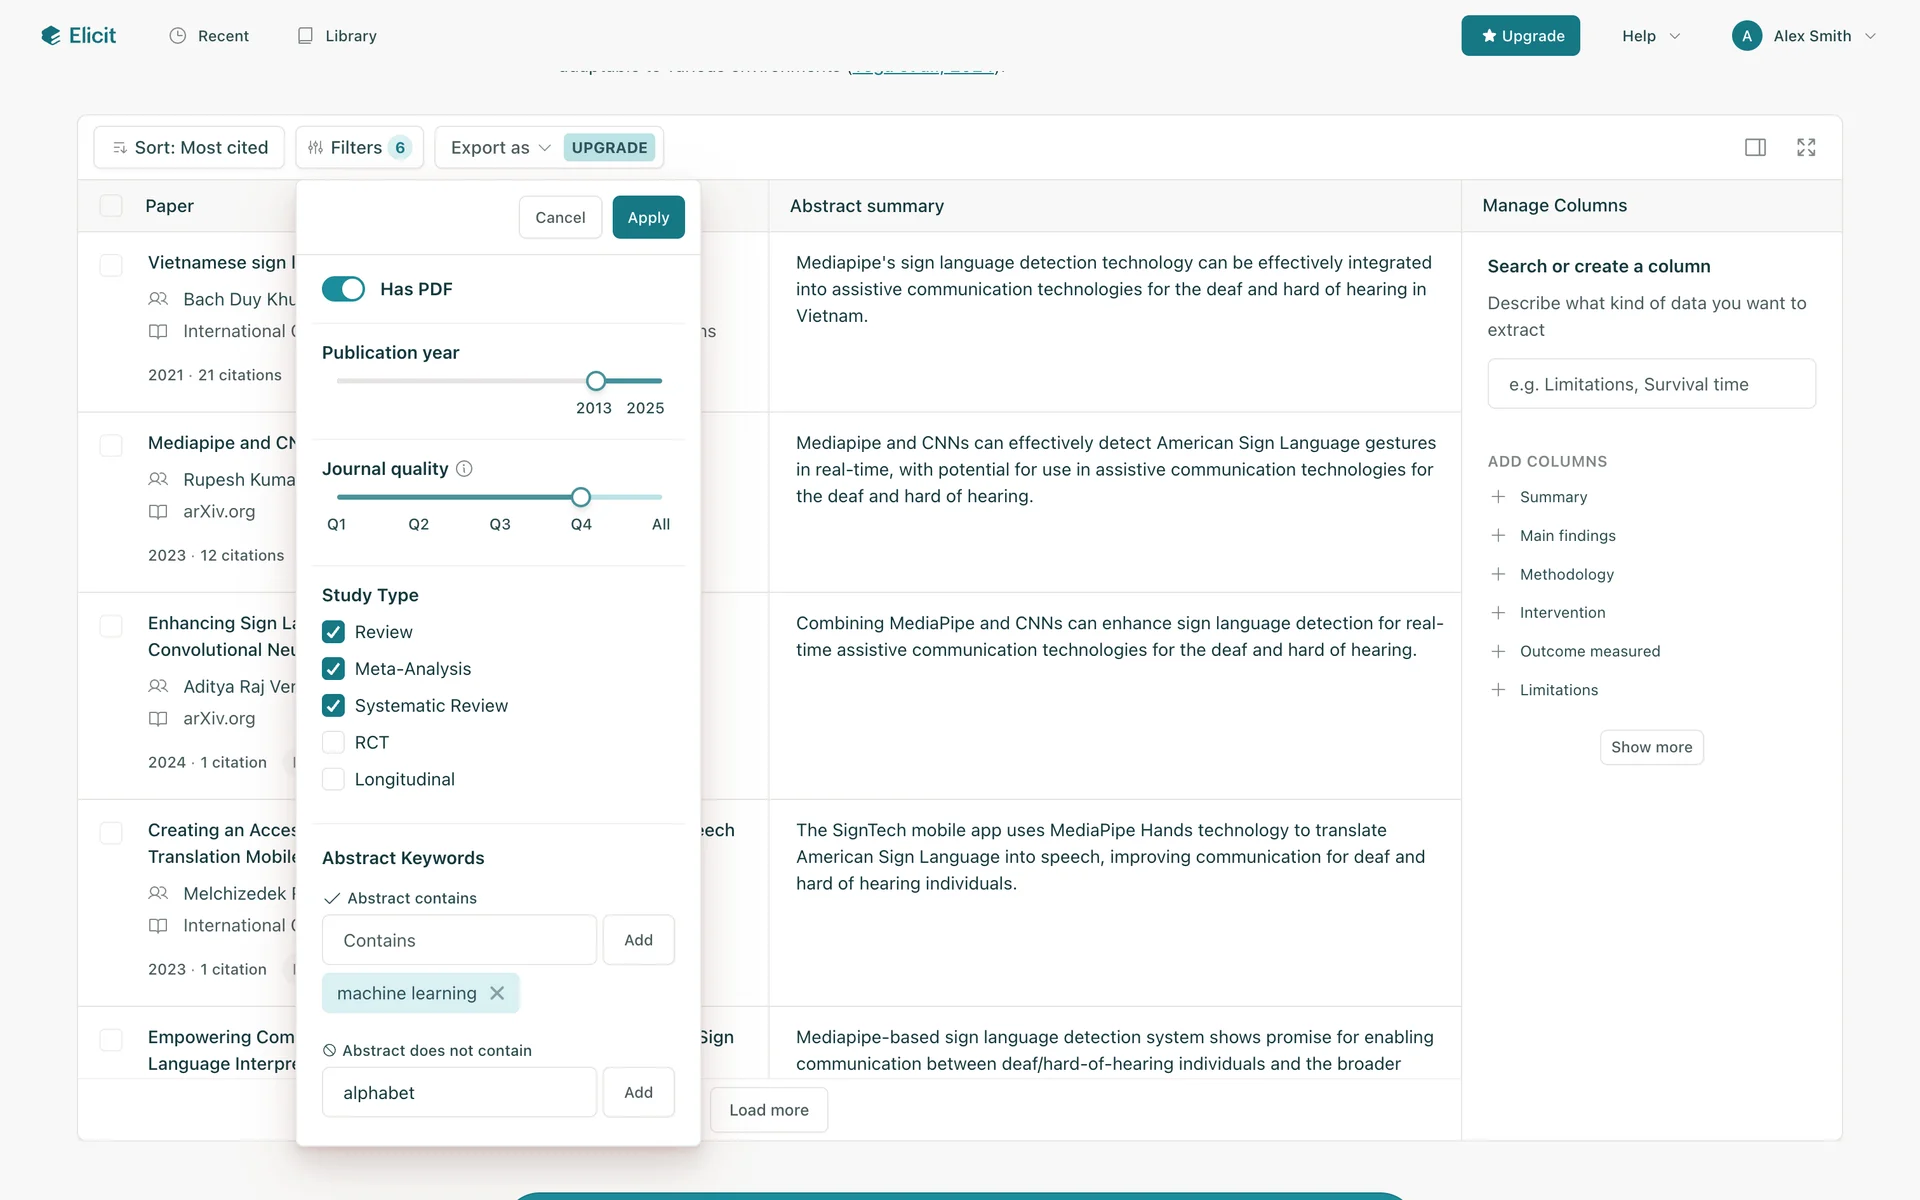Click the Filters sliders icon

[315, 148]
